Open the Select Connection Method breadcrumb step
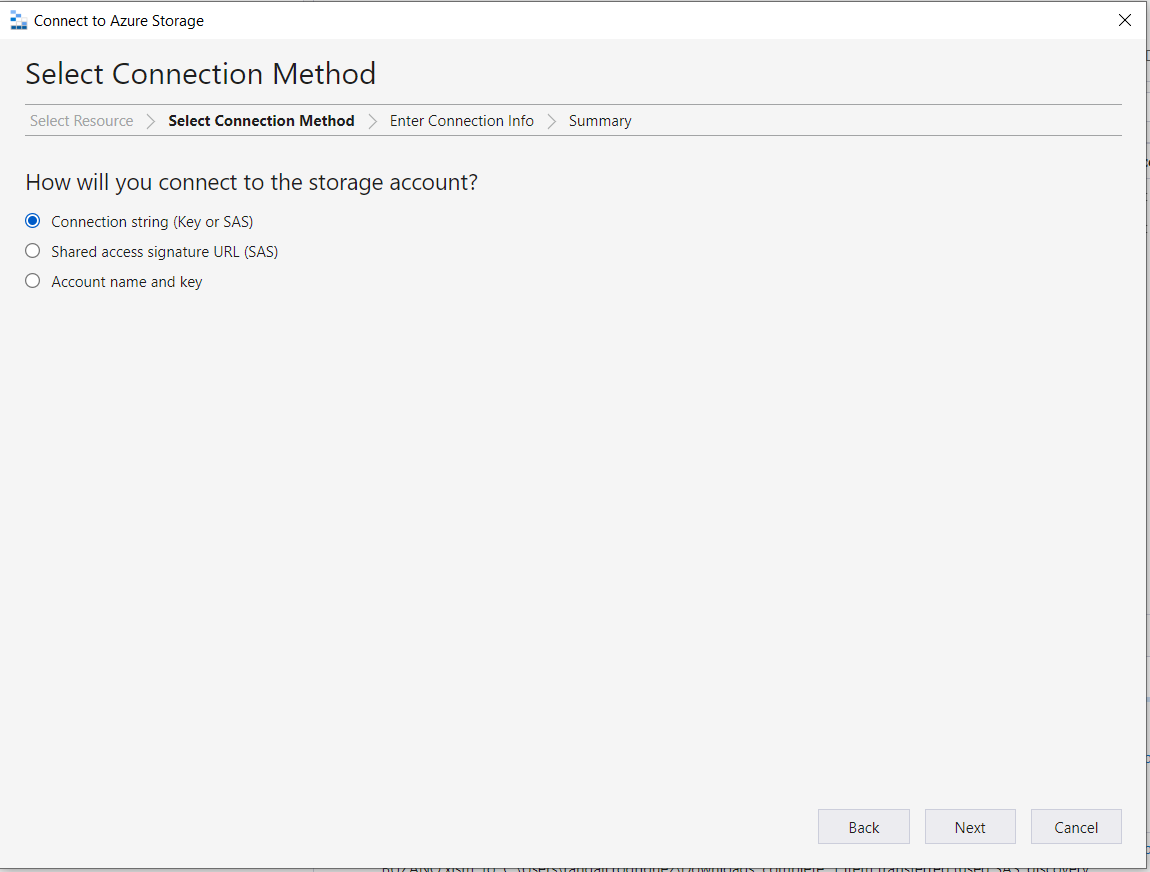Image resolution: width=1150 pixels, height=872 pixels. point(261,121)
